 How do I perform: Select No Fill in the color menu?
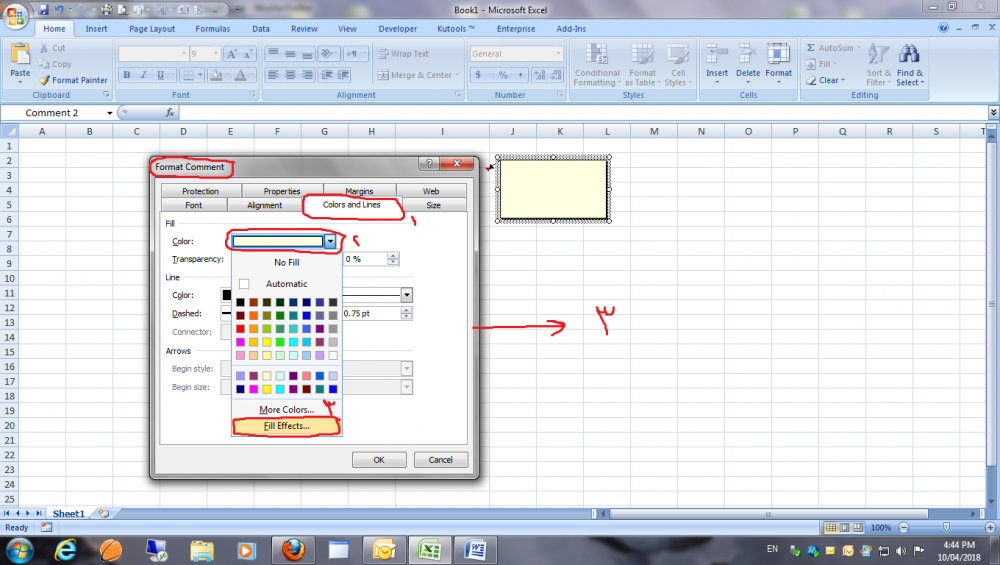[x=286, y=262]
